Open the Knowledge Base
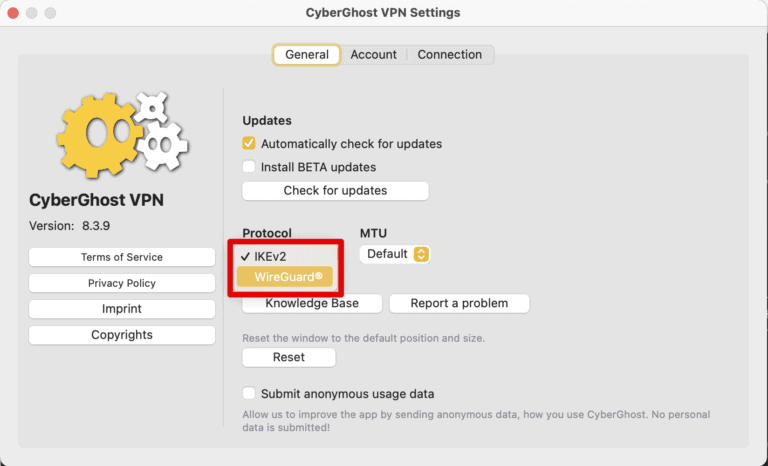The height and width of the screenshot is (466, 768). click(311, 303)
